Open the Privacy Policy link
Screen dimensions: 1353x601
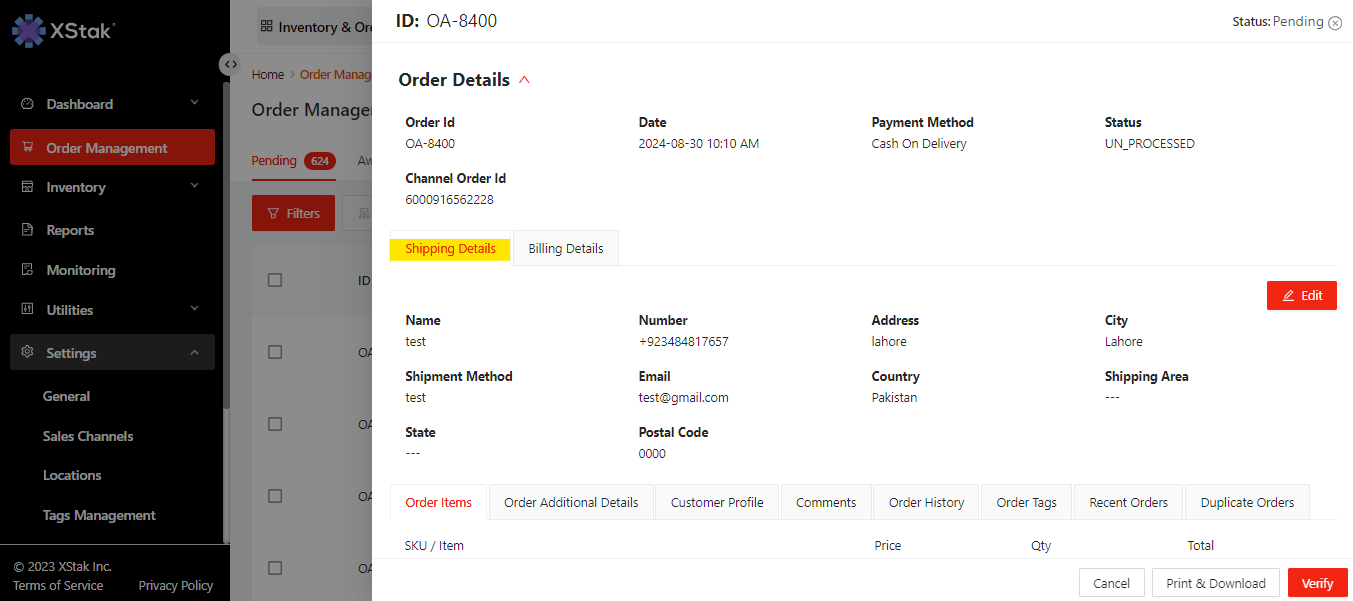click(x=175, y=585)
